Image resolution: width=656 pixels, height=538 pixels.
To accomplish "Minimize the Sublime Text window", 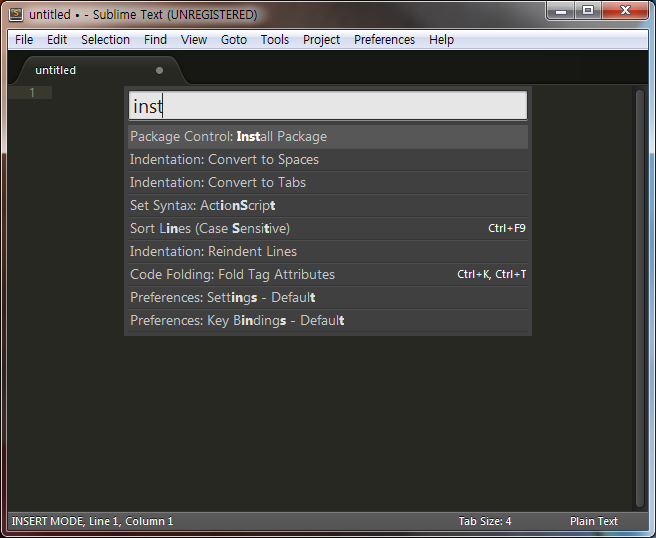I will pyautogui.click(x=561, y=10).
